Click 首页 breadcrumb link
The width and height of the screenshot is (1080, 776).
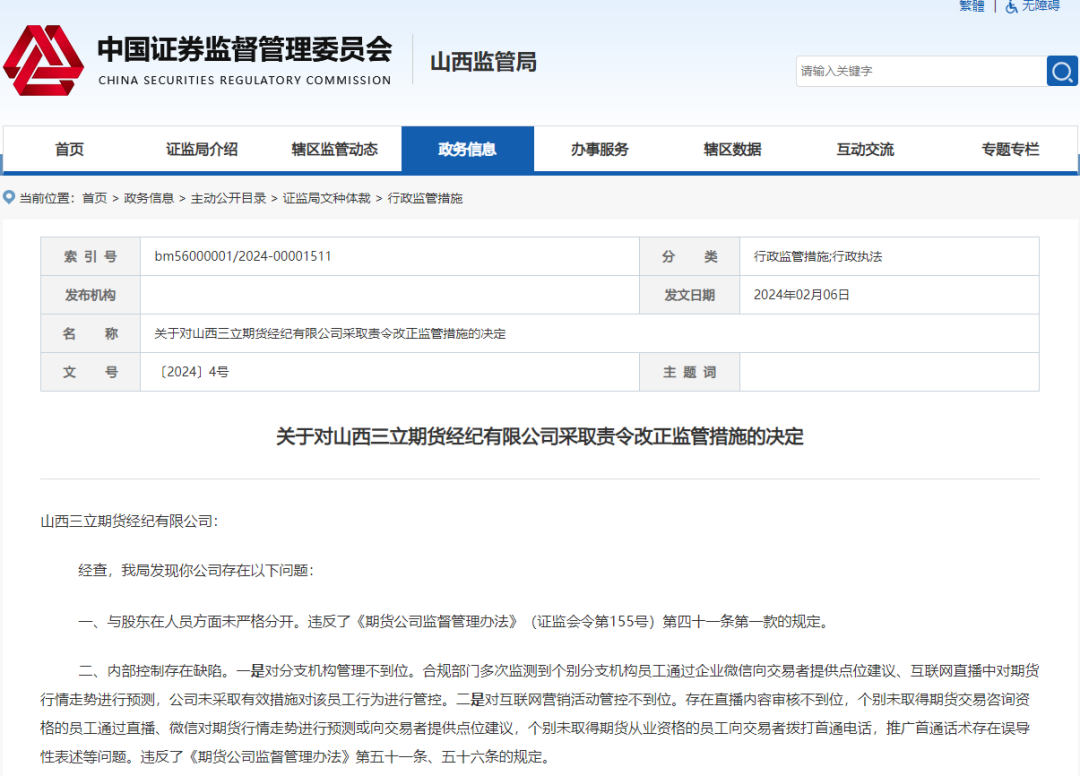pos(94,198)
